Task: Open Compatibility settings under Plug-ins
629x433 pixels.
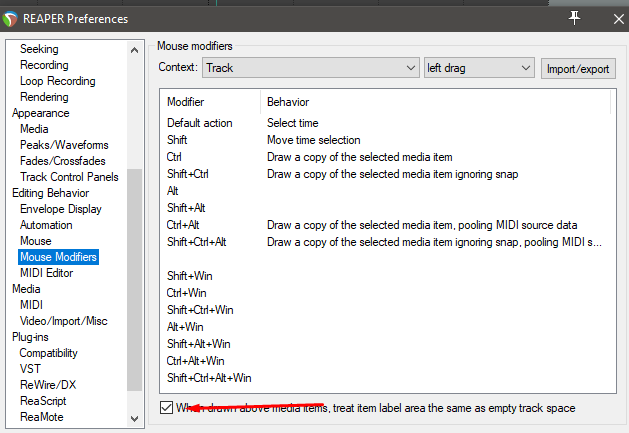Action: (x=49, y=353)
